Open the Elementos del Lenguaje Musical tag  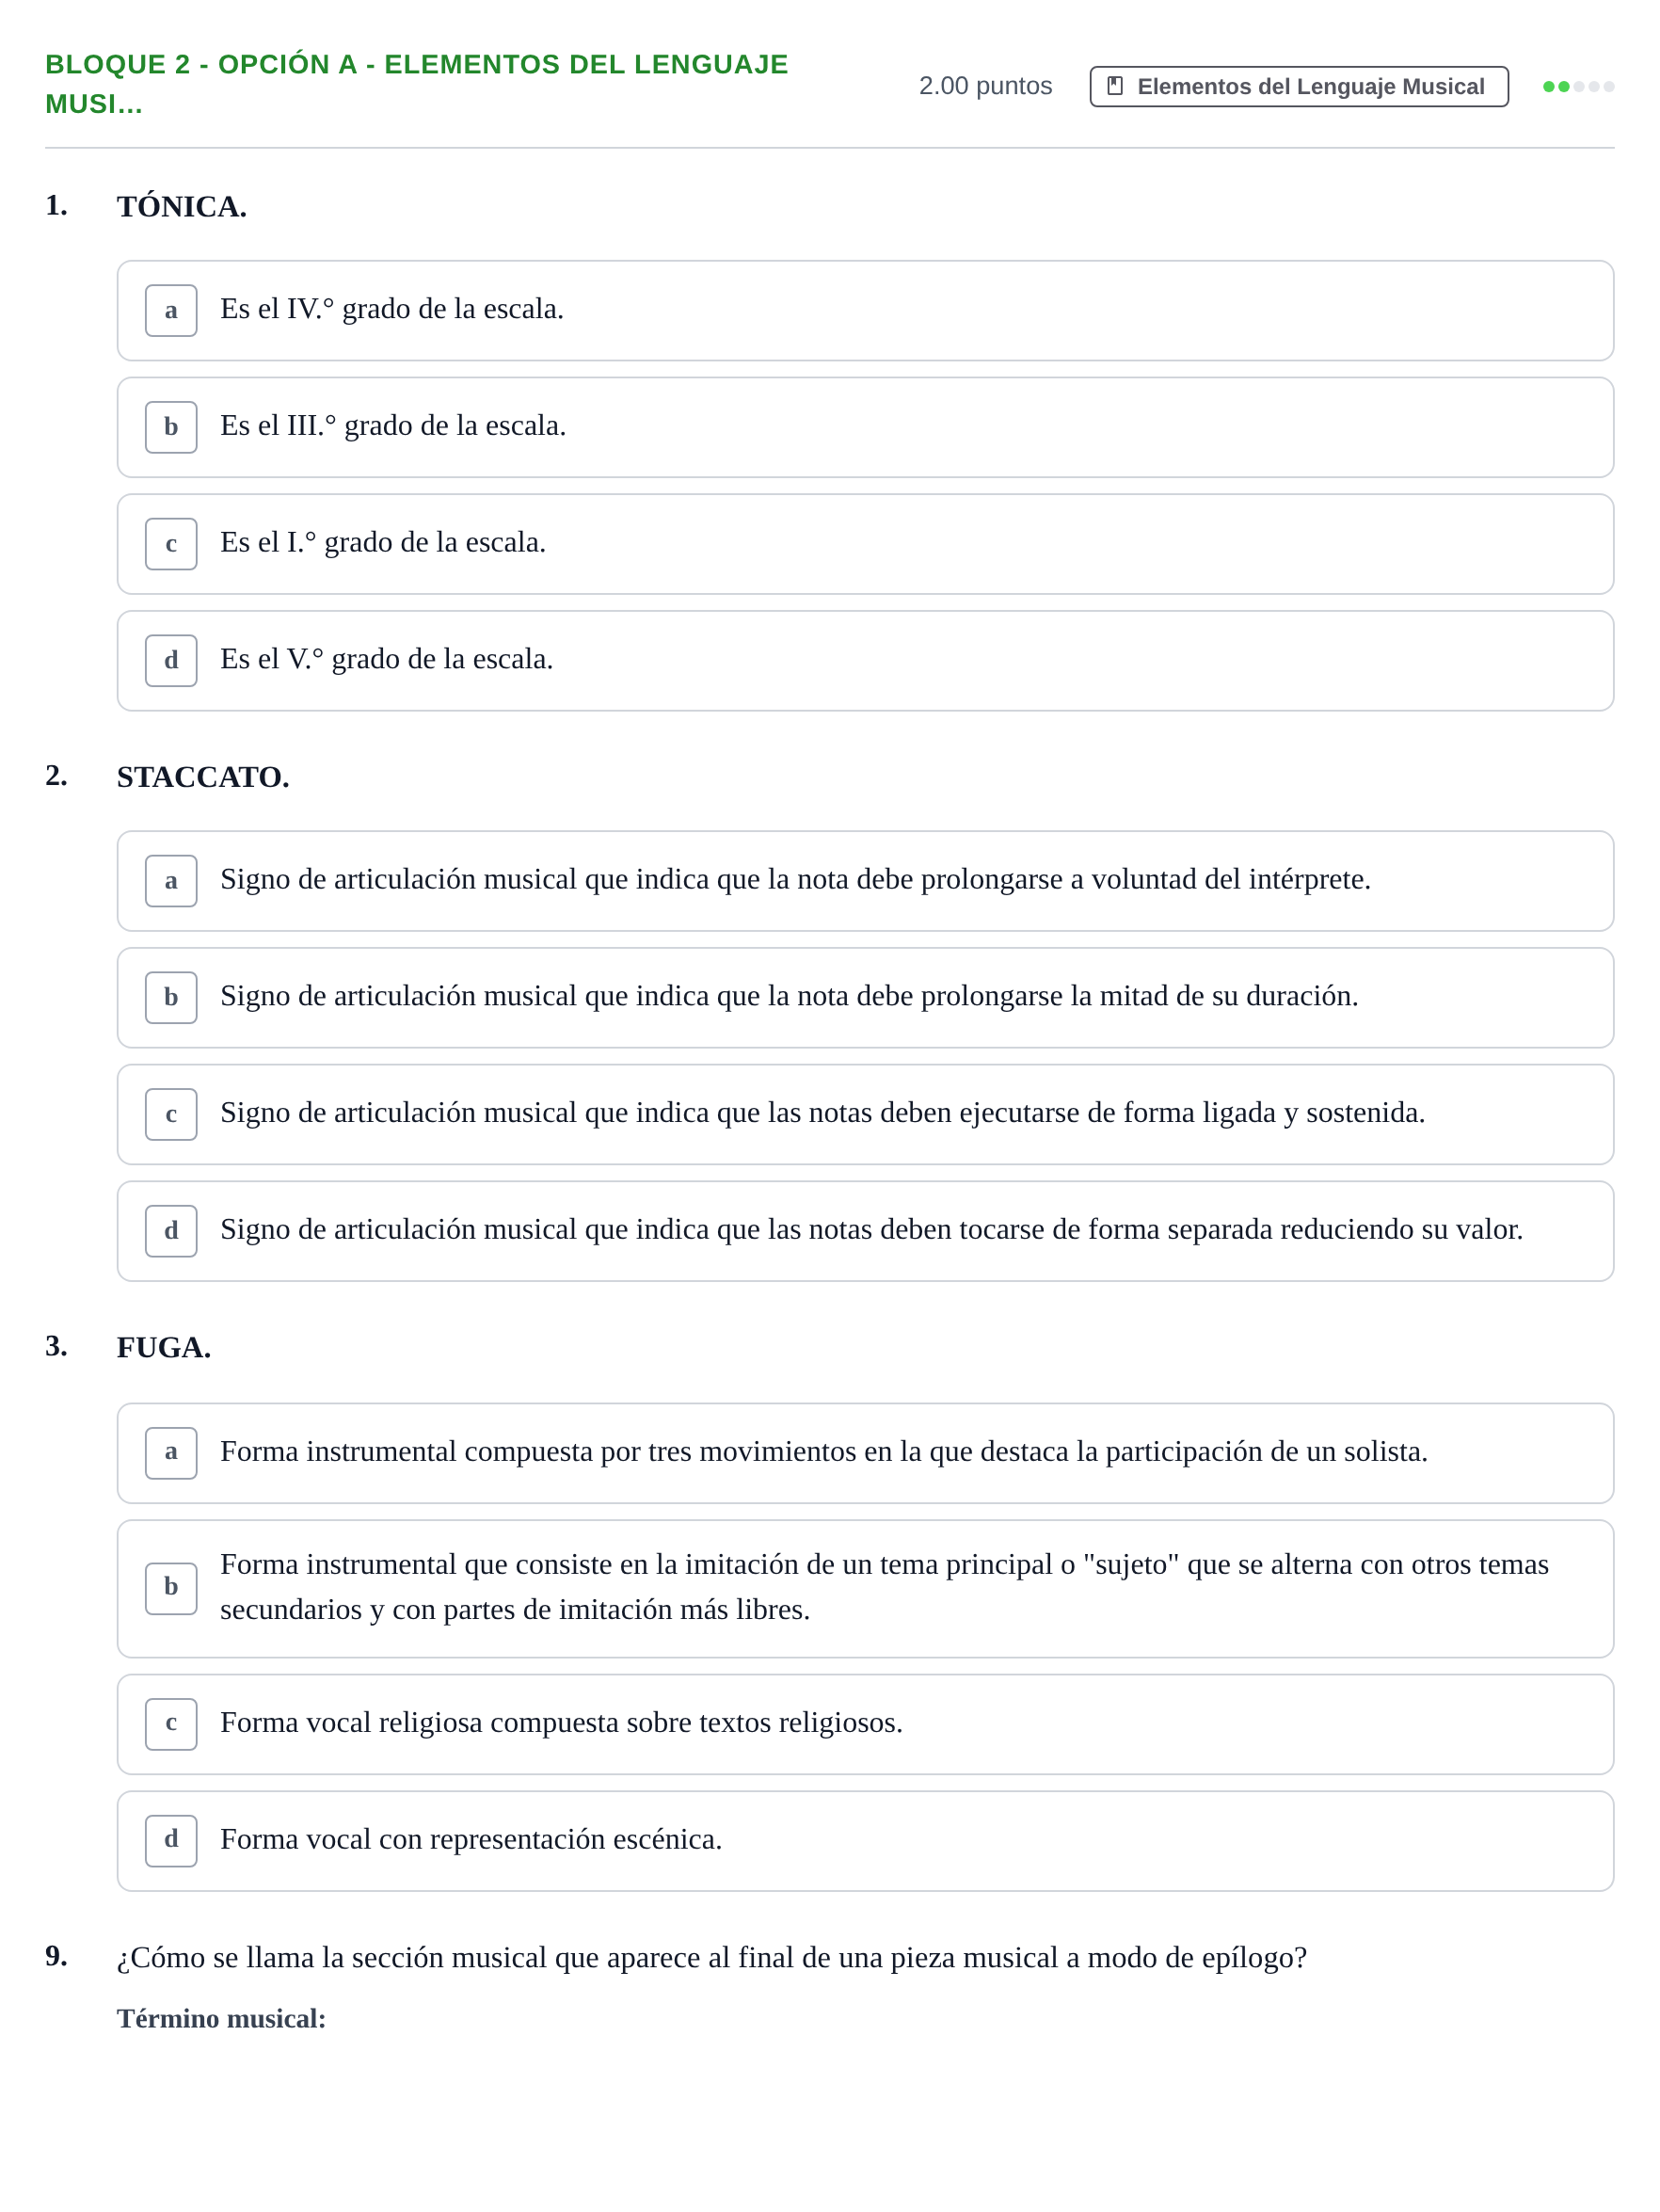pos(1299,87)
